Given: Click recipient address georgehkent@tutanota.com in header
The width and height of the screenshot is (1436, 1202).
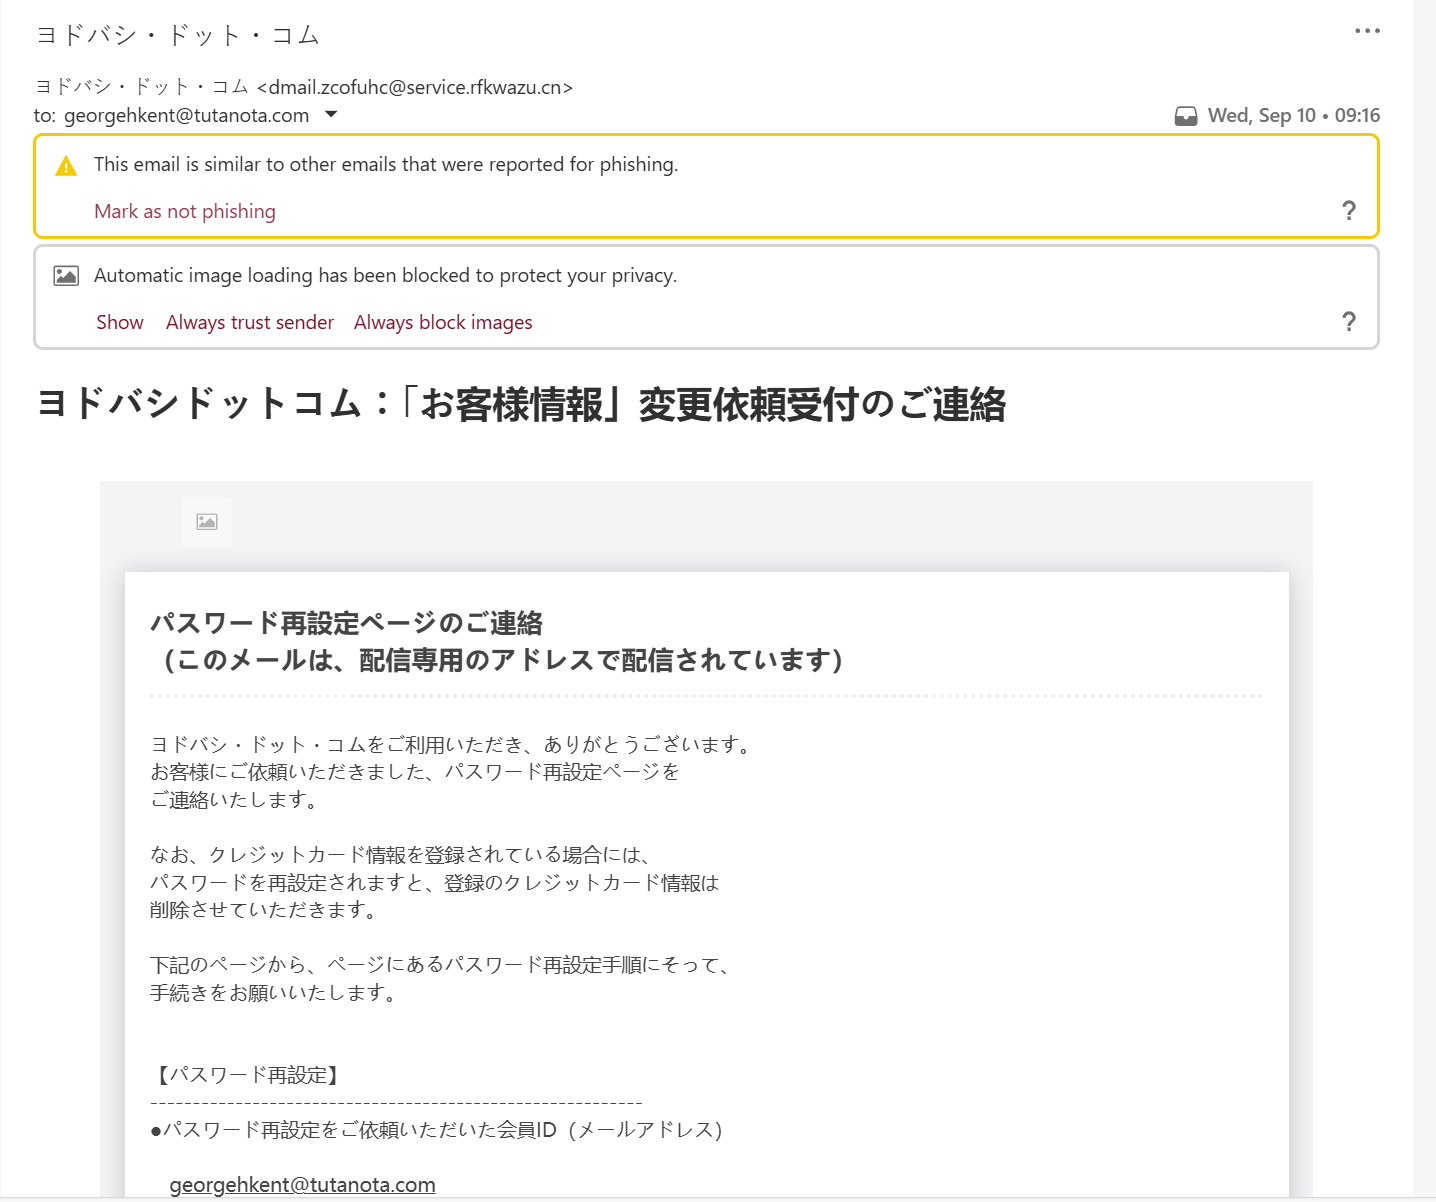Looking at the screenshot, I should 186,115.
